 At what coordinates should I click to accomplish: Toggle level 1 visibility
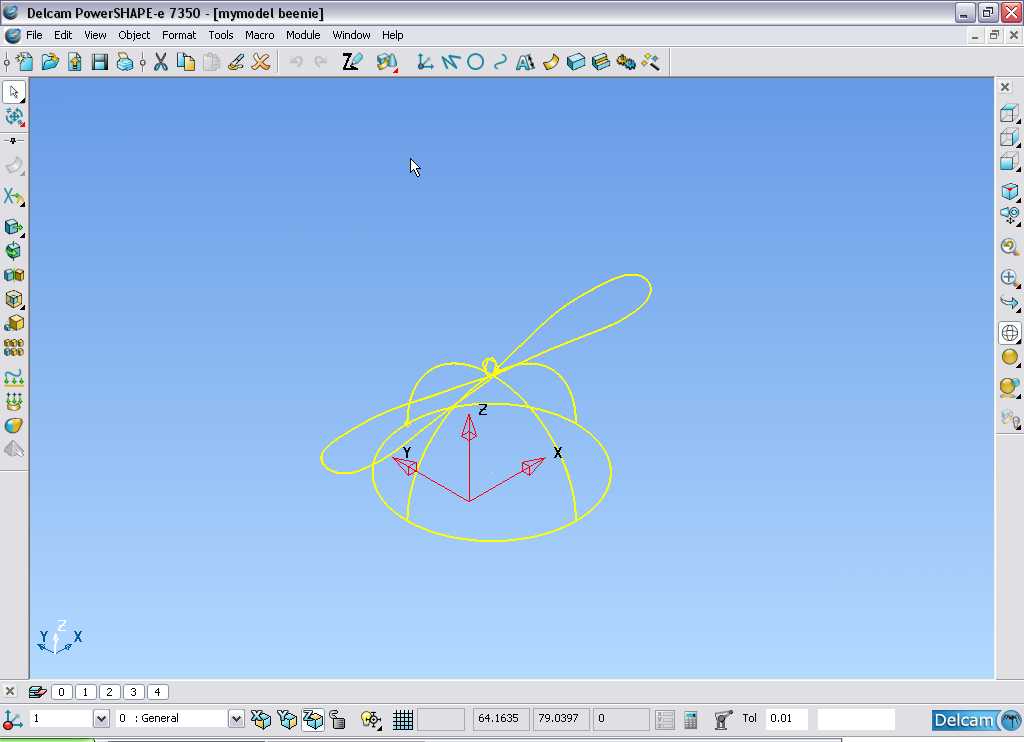click(85, 692)
